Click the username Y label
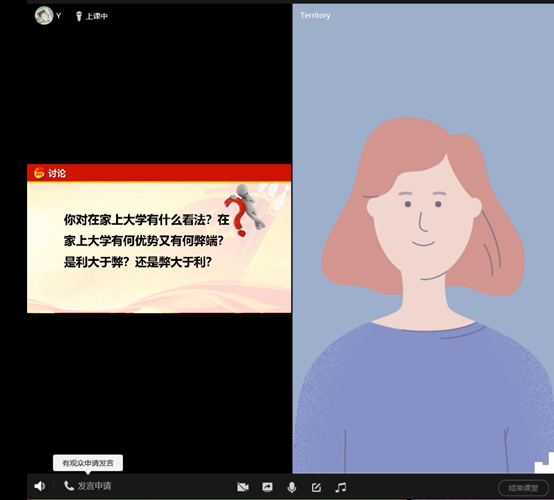Viewport: 554px width, 500px height. [x=59, y=16]
